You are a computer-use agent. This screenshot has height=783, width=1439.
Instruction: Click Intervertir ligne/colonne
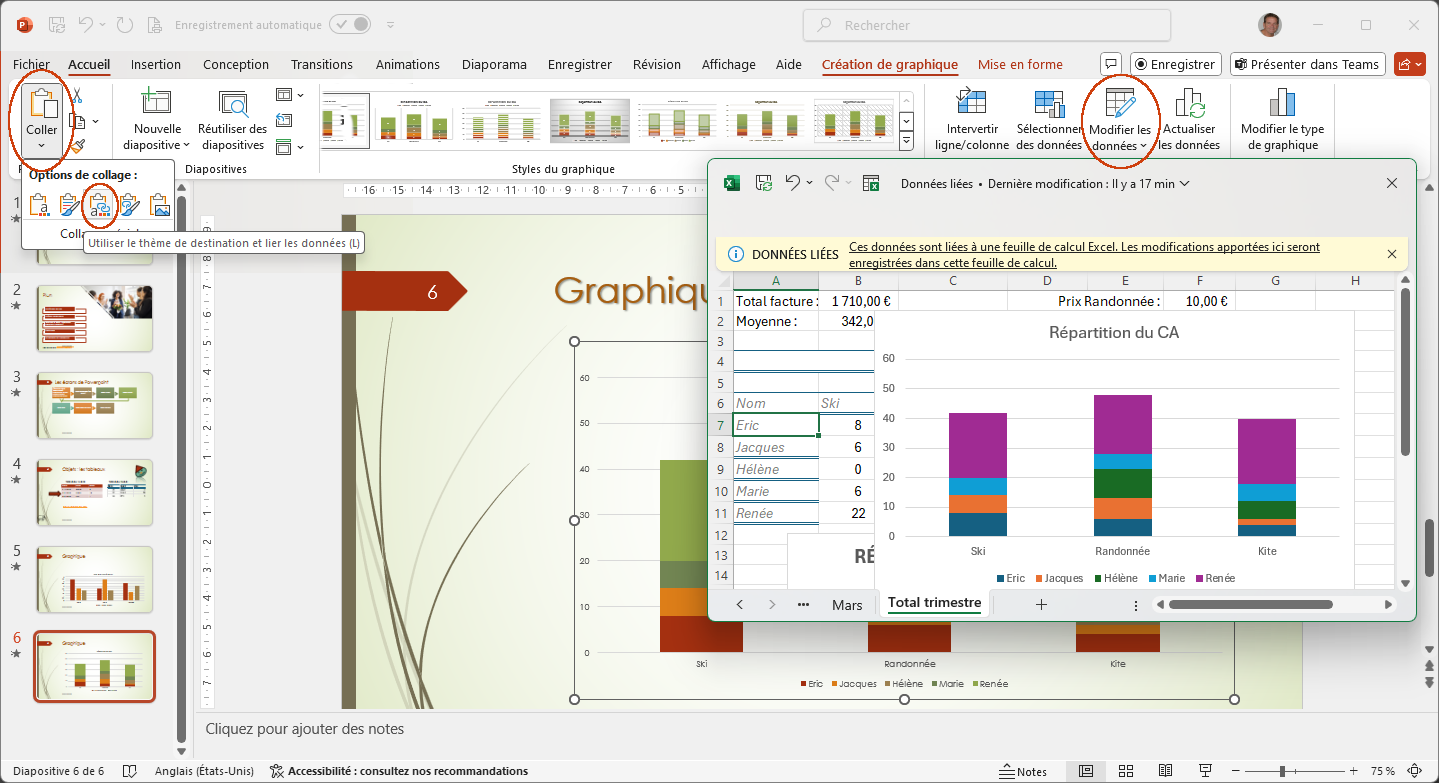(972, 121)
